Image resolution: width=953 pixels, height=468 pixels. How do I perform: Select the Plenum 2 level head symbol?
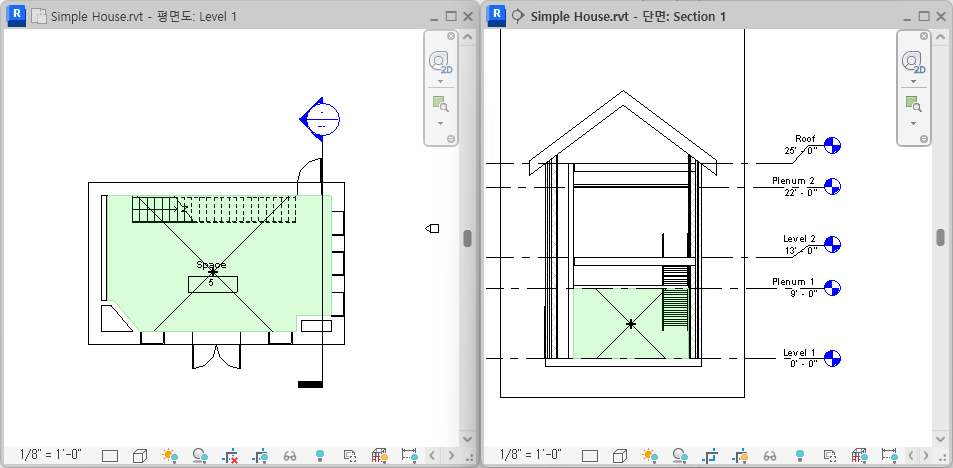(x=832, y=187)
